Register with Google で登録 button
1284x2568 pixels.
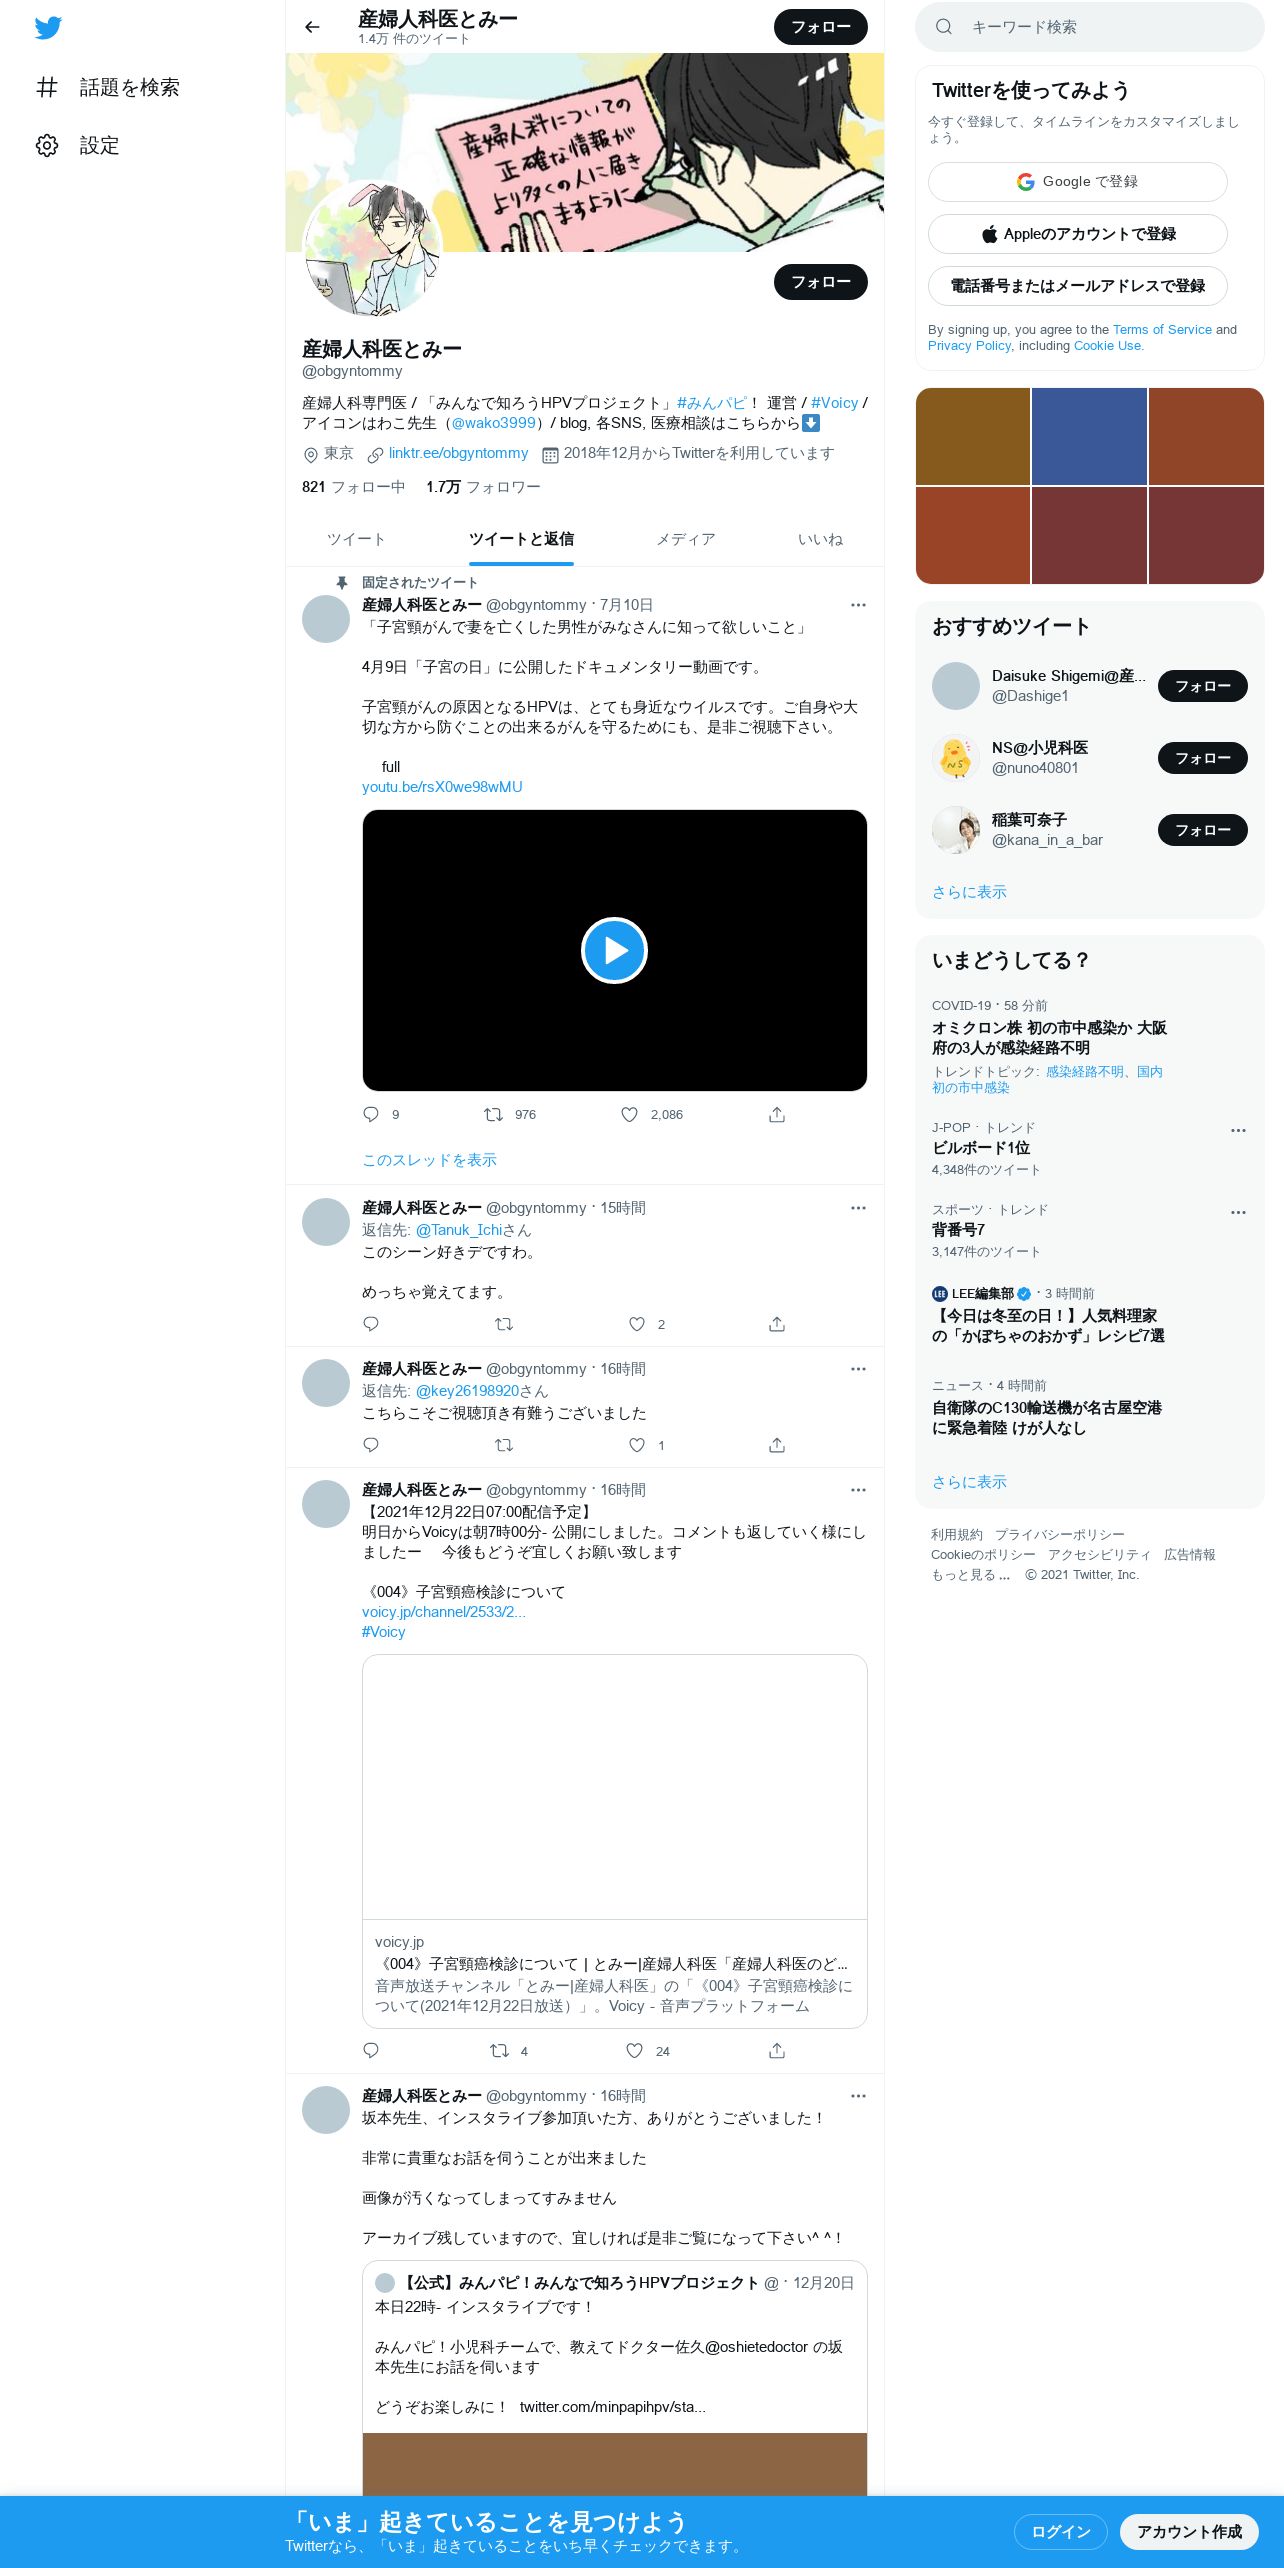click(x=1077, y=182)
